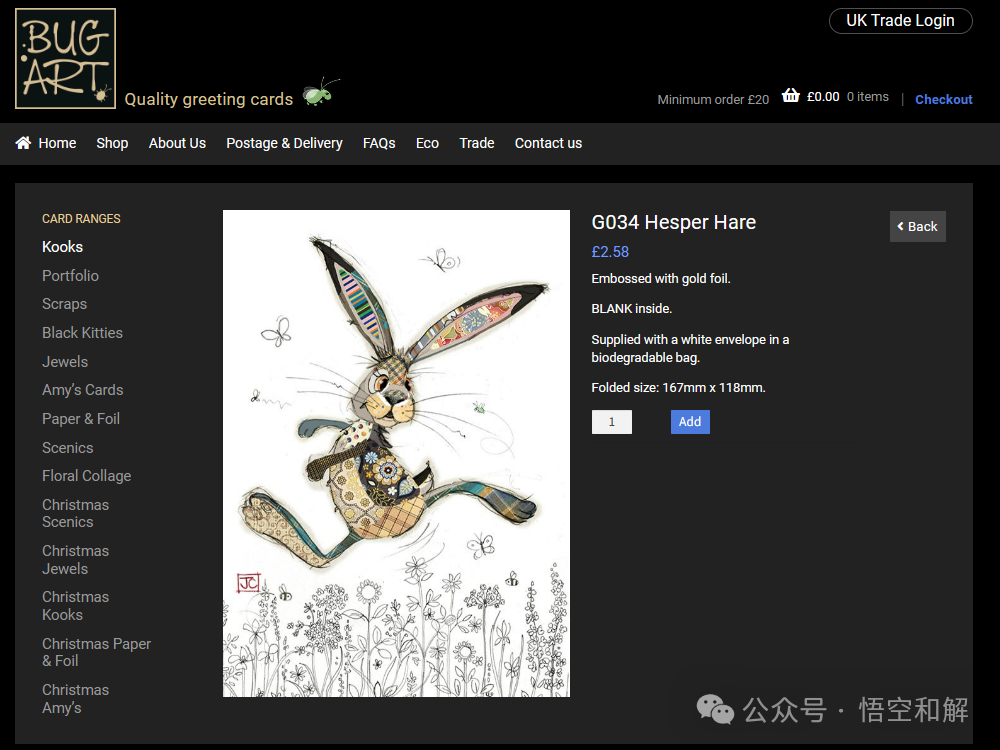
Task: Click the CARD RANGES heading
Action: (x=81, y=219)
